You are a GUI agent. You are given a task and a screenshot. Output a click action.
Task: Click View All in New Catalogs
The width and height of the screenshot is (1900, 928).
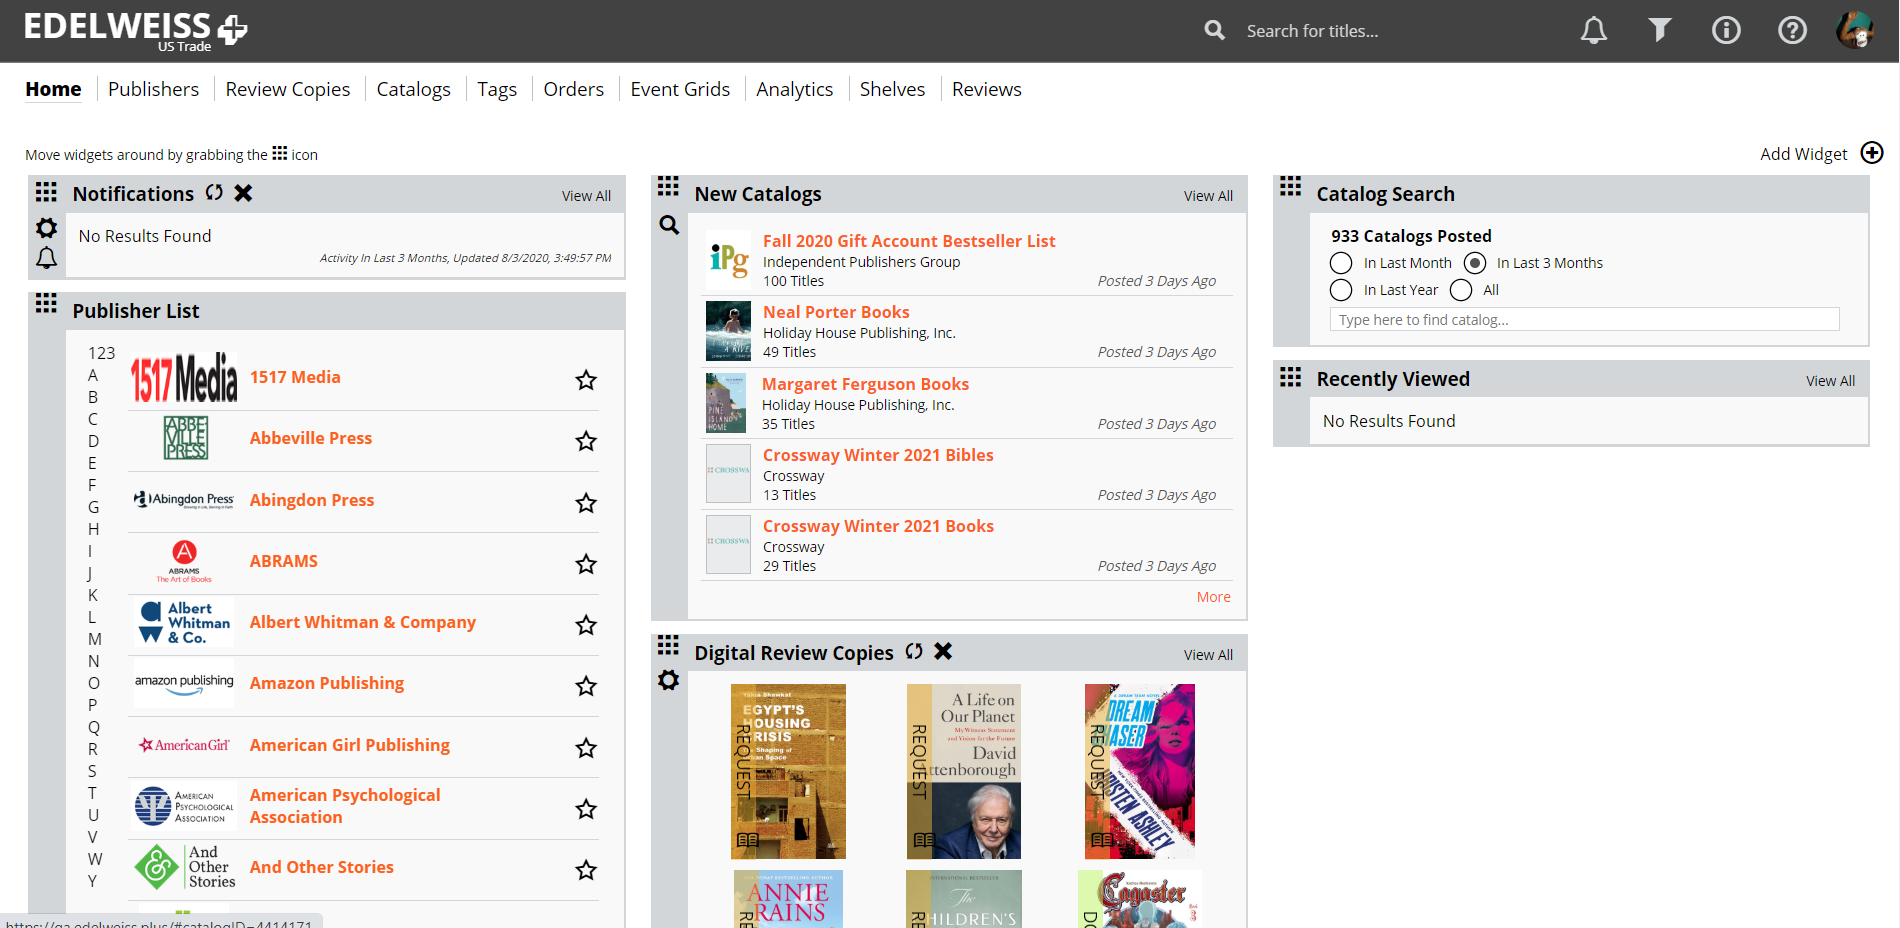[x=1208, y=196]
